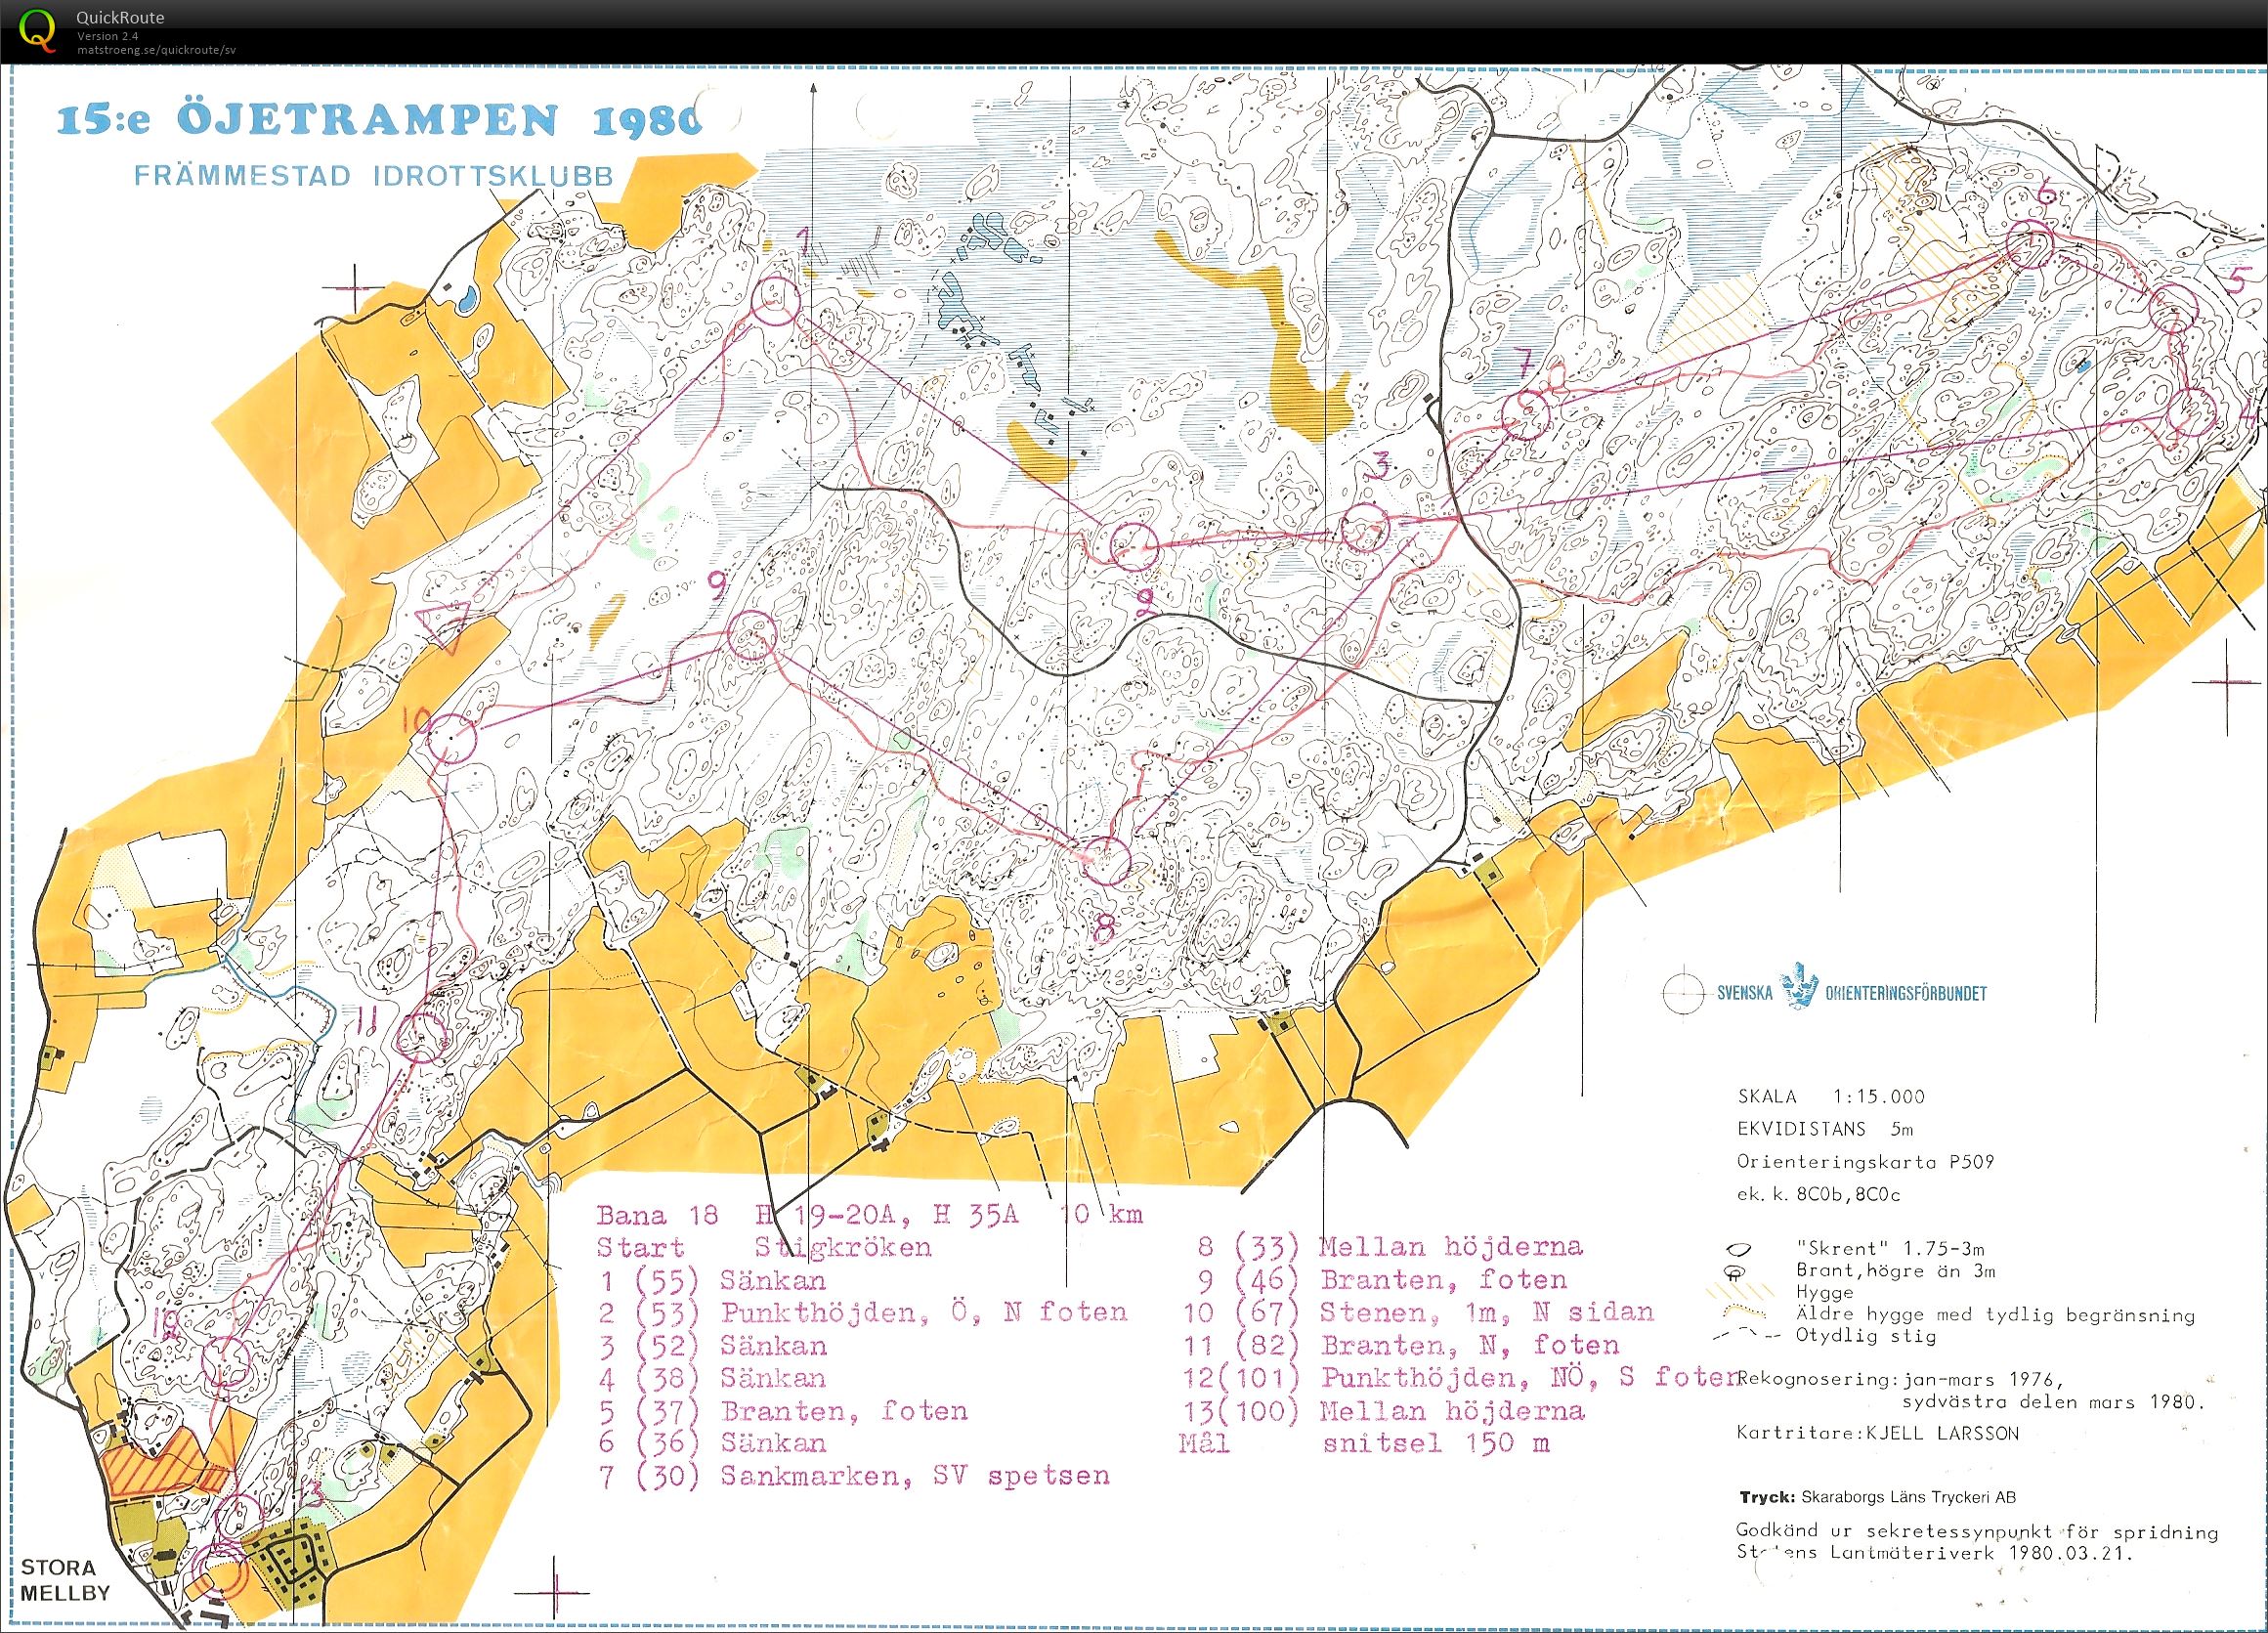Image resolution: width=2268 pixels, height=1633 pixels.
Task: Click the 'SKALA 1:15.000' text
Action: pos(1831,1096)
